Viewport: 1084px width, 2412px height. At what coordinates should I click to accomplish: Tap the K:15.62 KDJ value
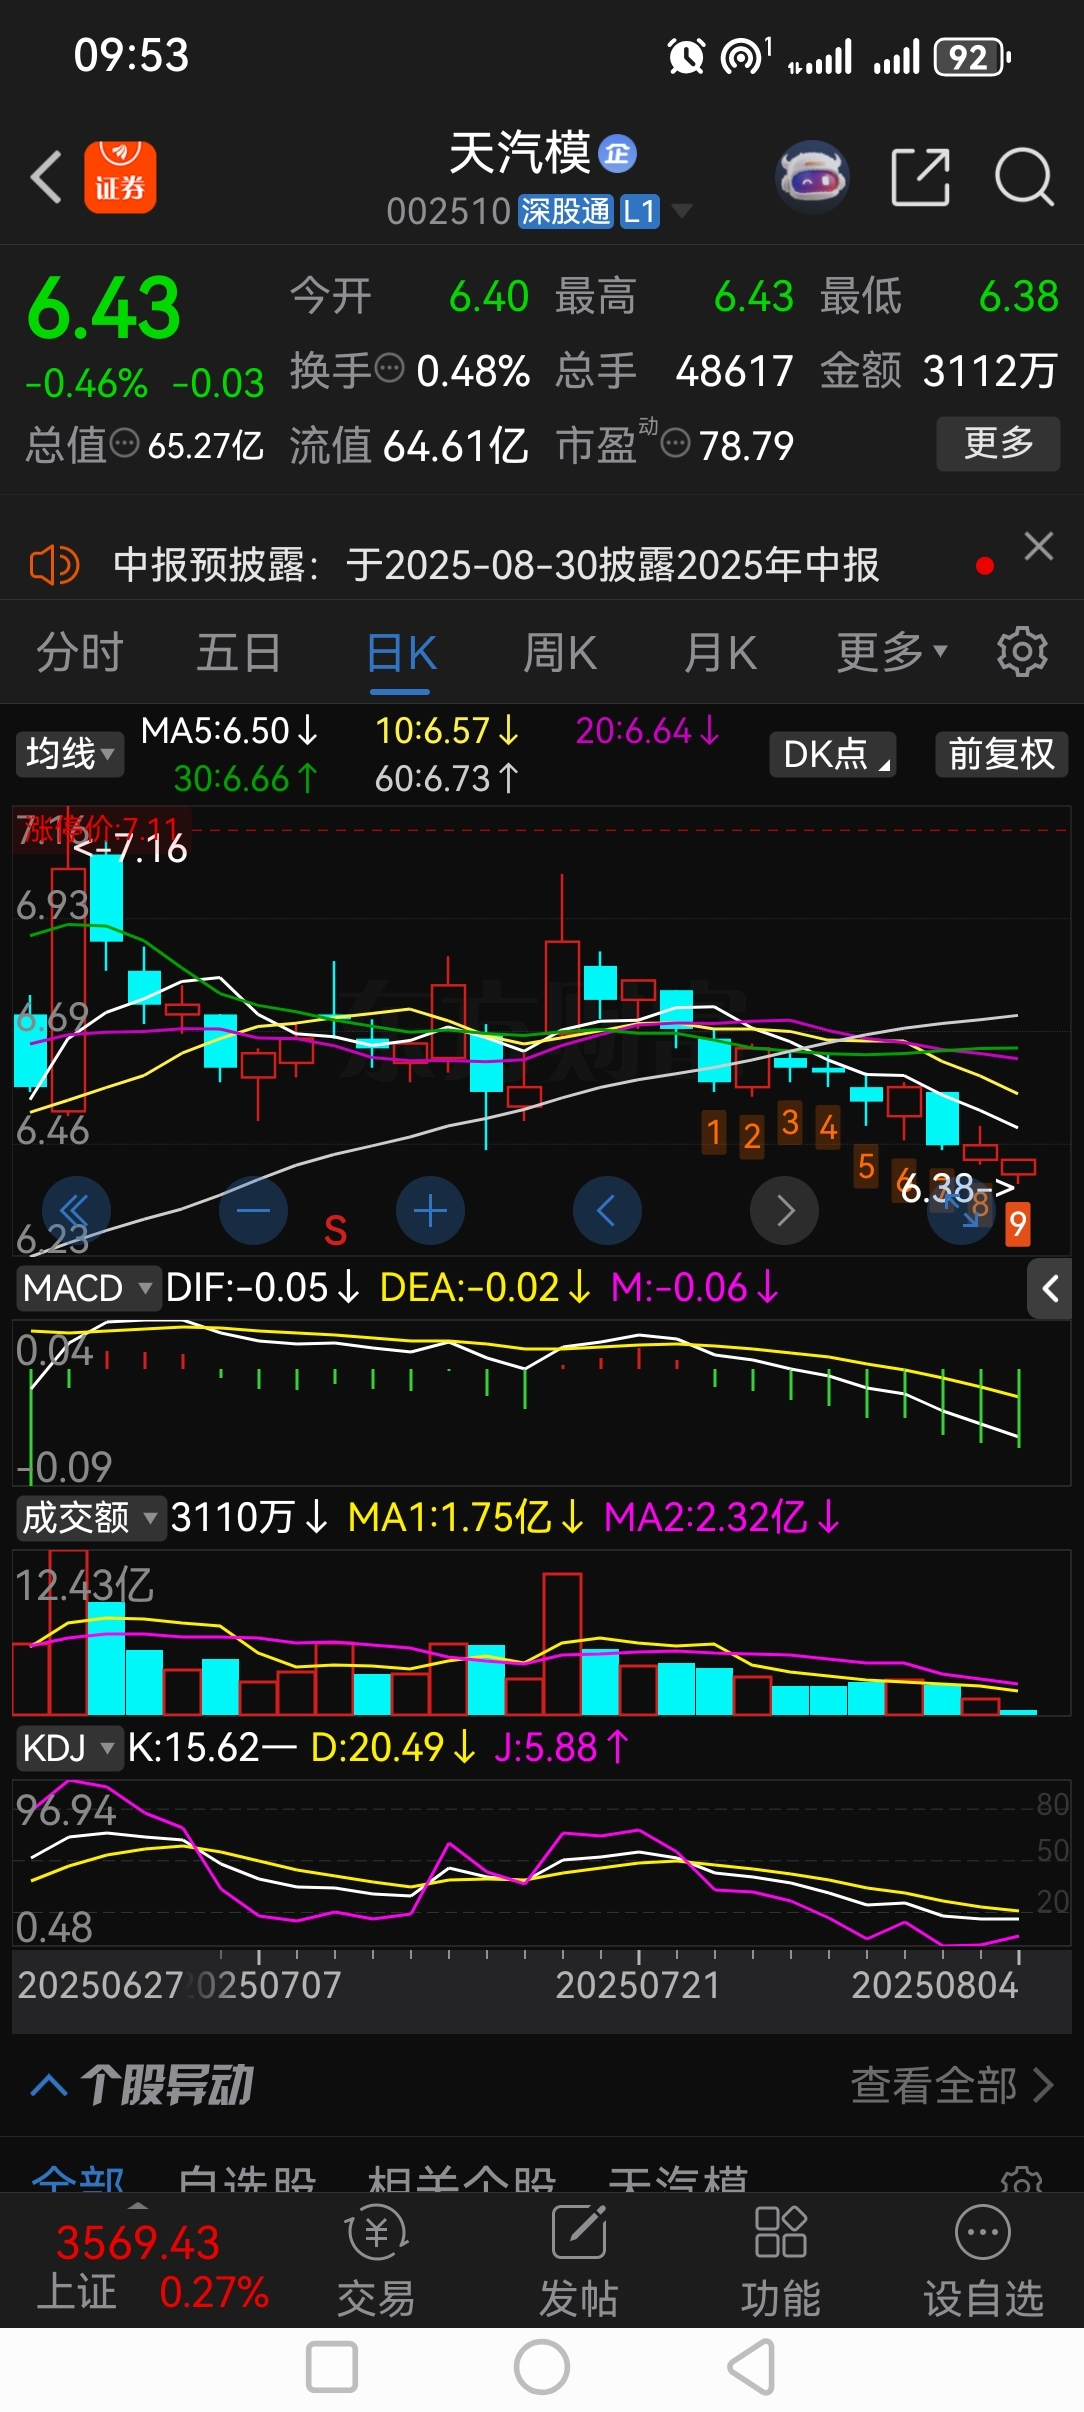[212, 1748]
